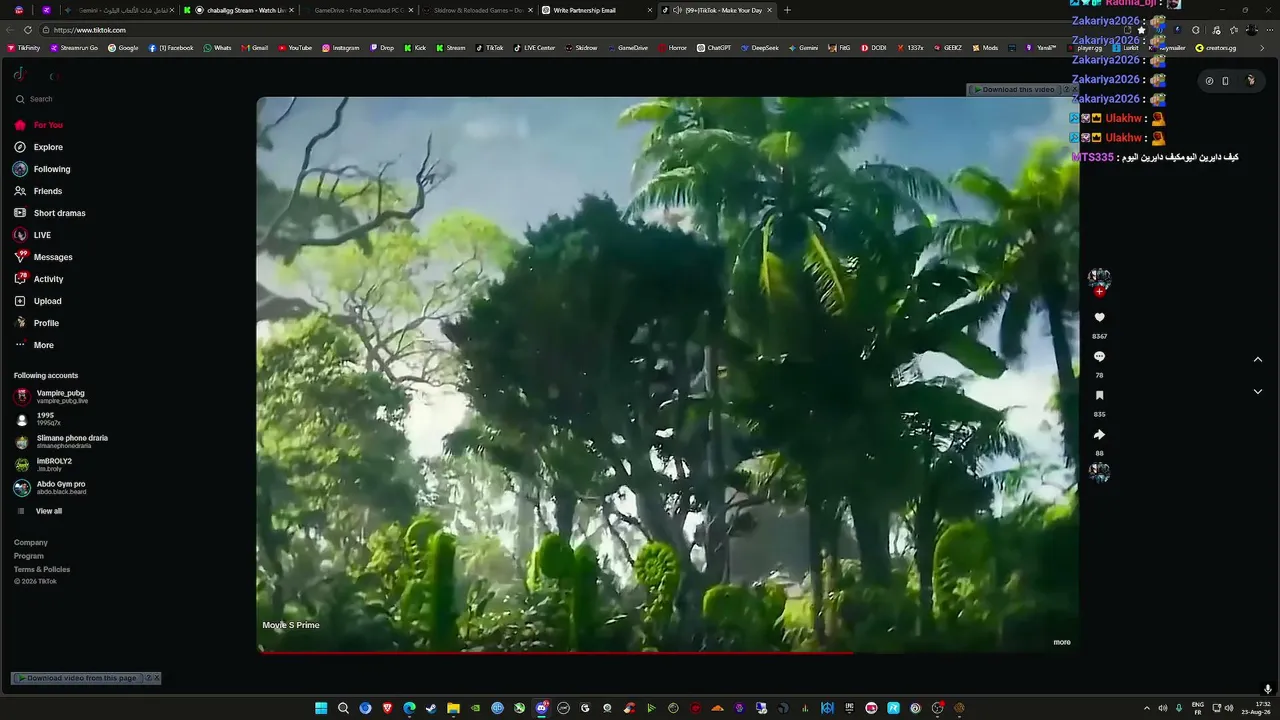1280x720 pixels.
Task: Switch to the Skidrow & Reloaded Games tab
Action: click(x=478, y=10)
